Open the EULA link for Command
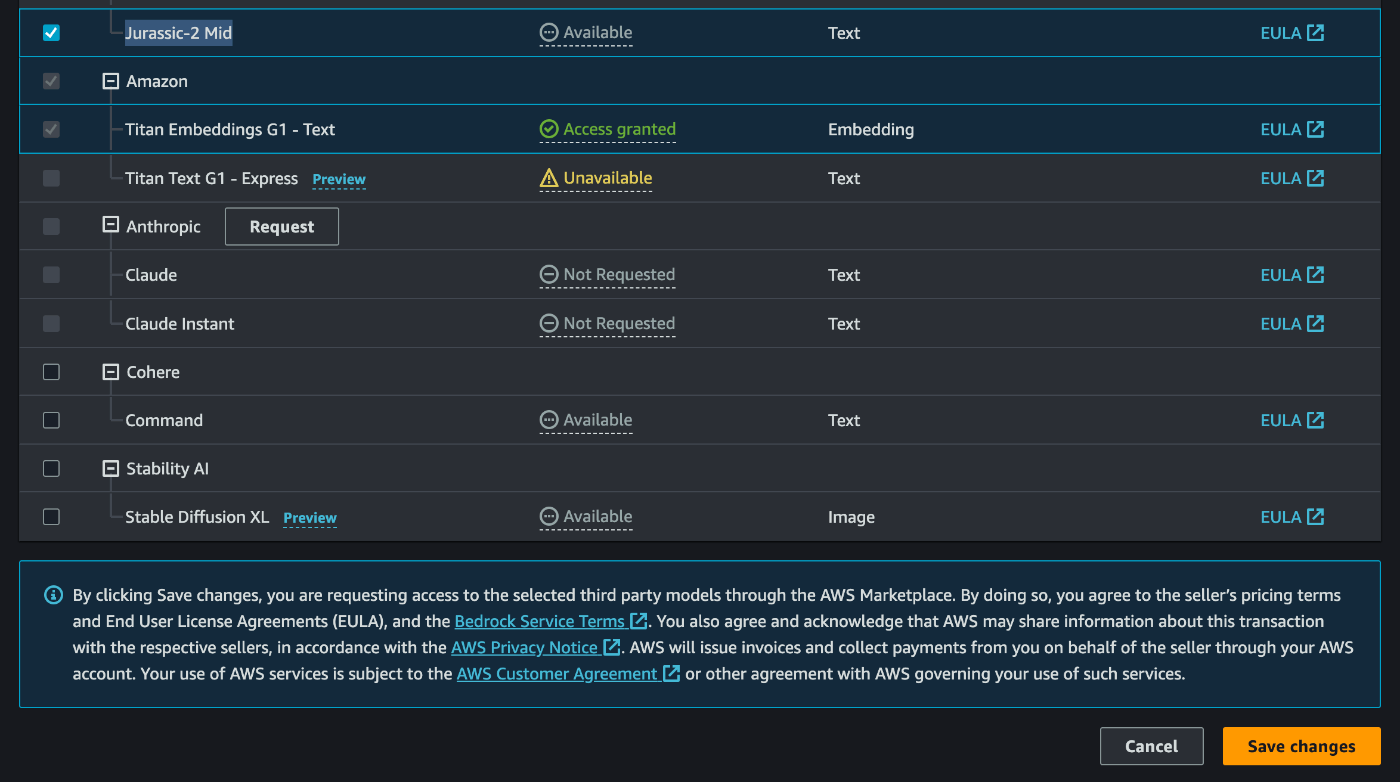1400x782 pixels. point(1292,420)
